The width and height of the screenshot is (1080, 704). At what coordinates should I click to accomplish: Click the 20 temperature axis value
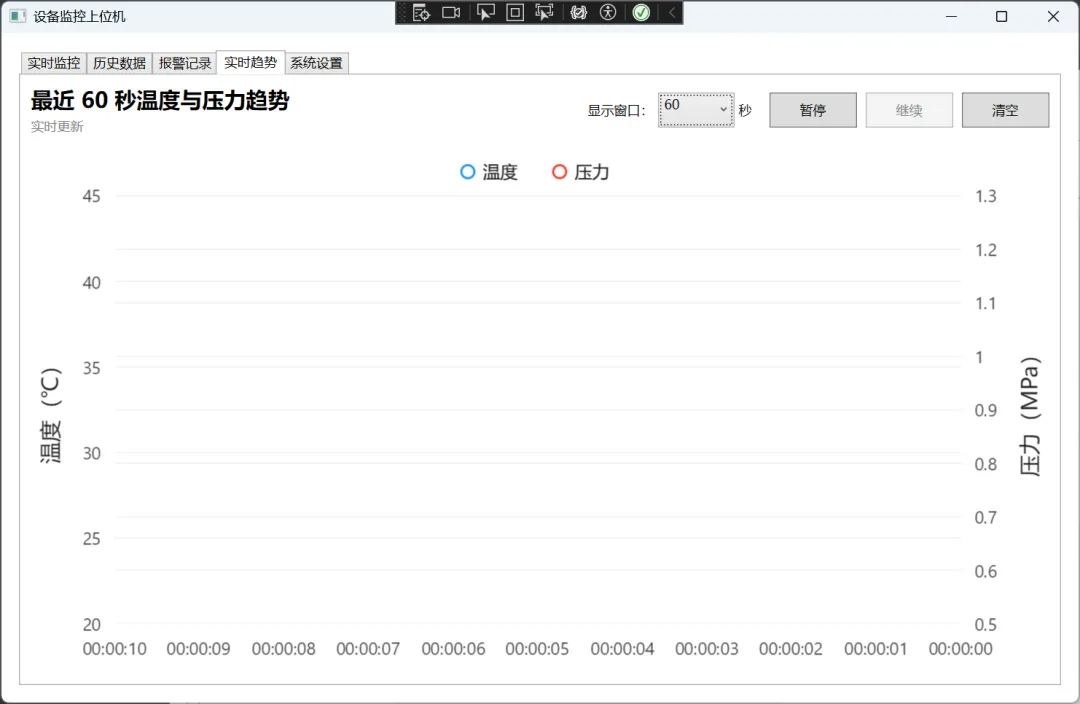click(92, 625)
